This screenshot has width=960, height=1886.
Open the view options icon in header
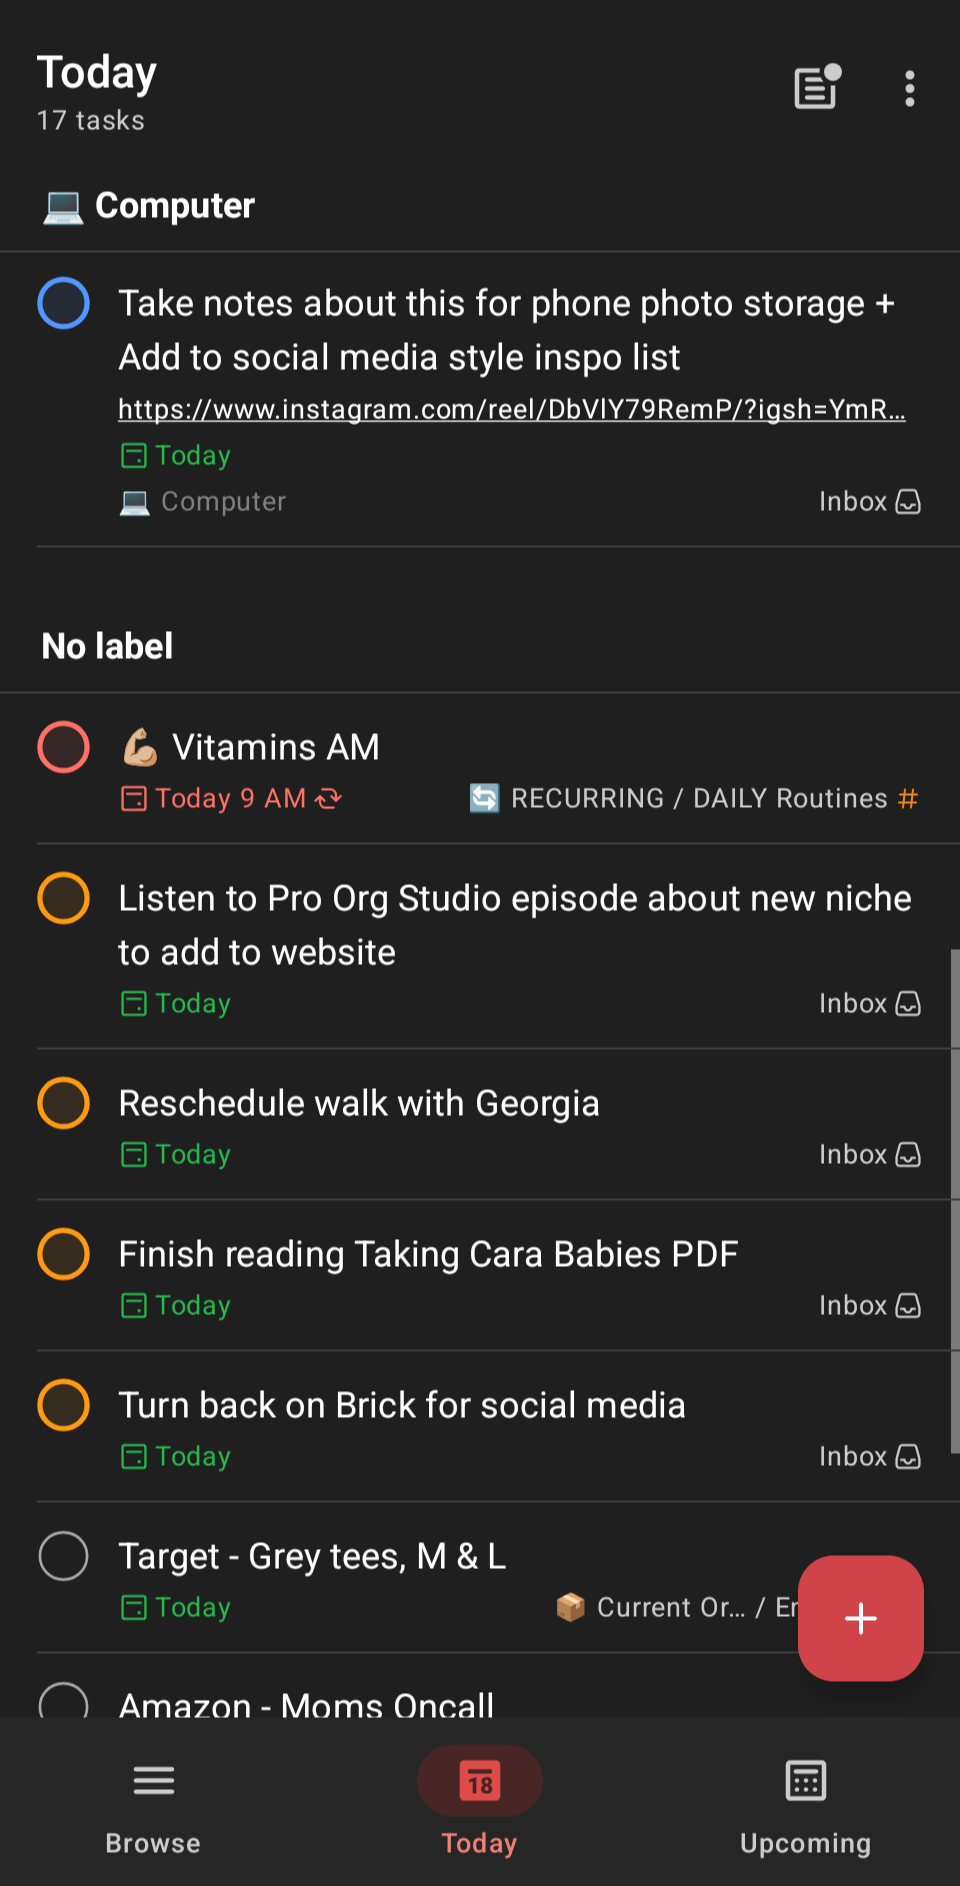(817, 88)
